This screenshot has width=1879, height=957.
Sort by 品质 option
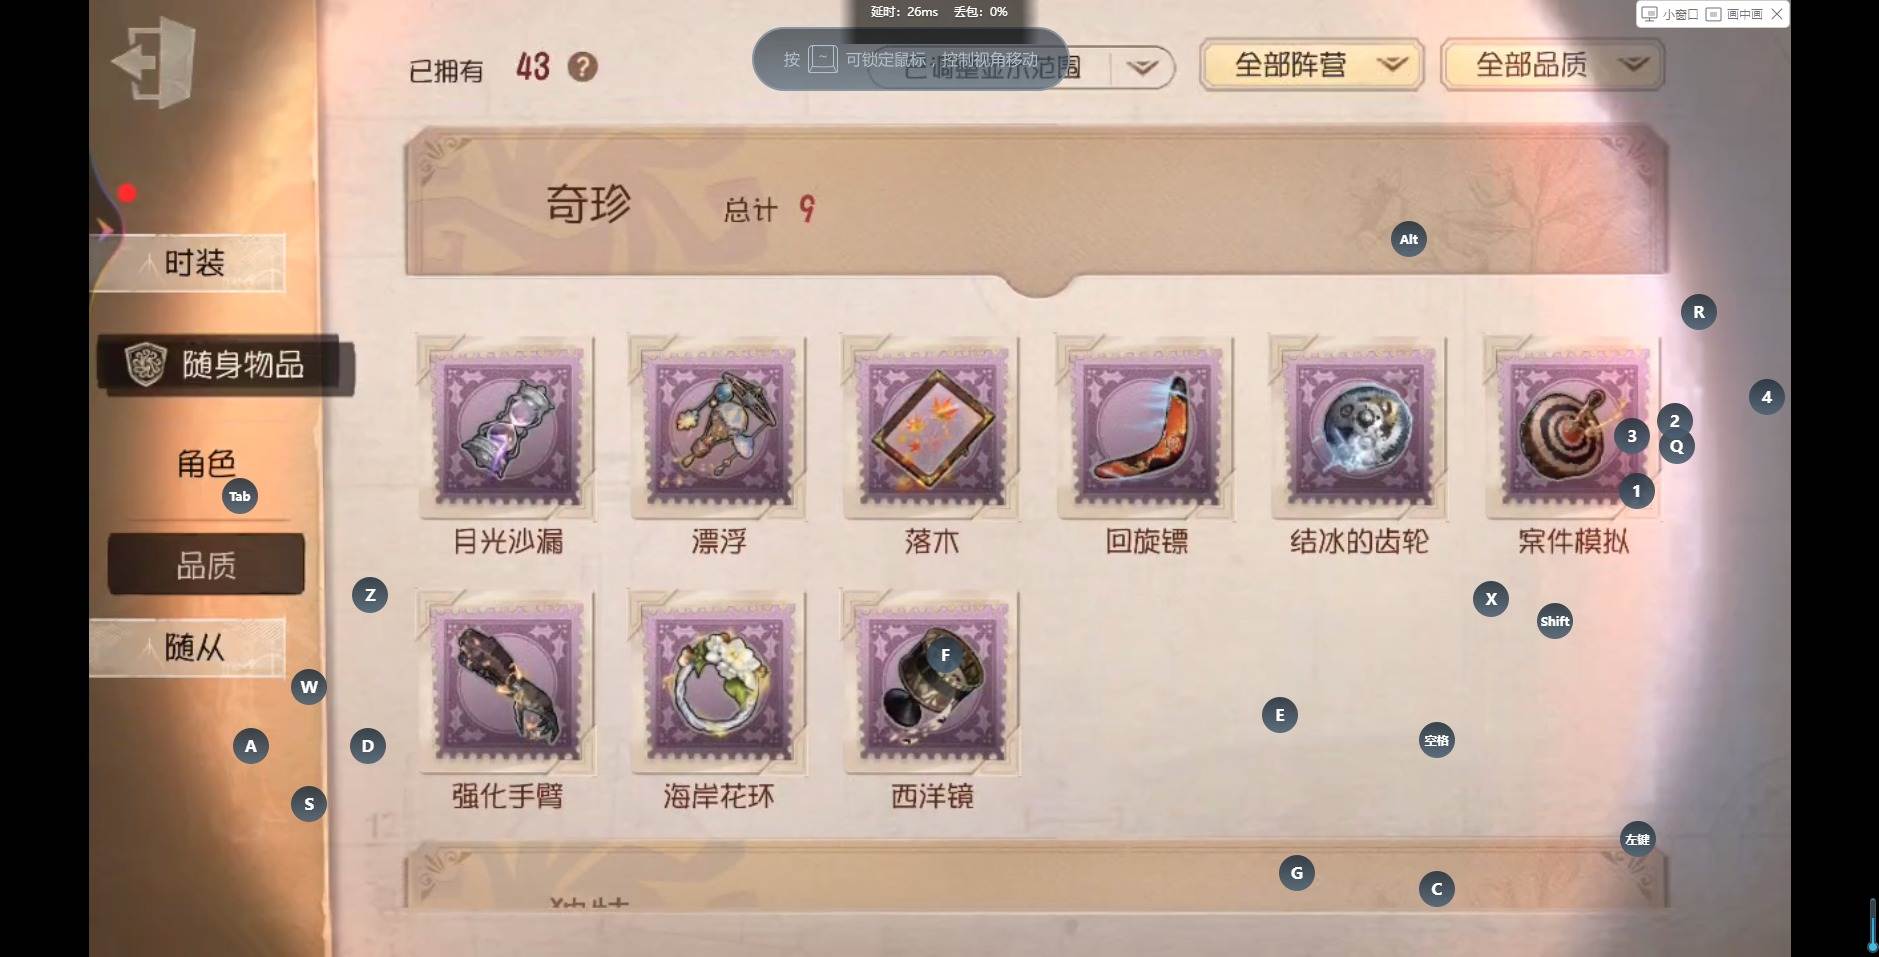click(206, 565)
